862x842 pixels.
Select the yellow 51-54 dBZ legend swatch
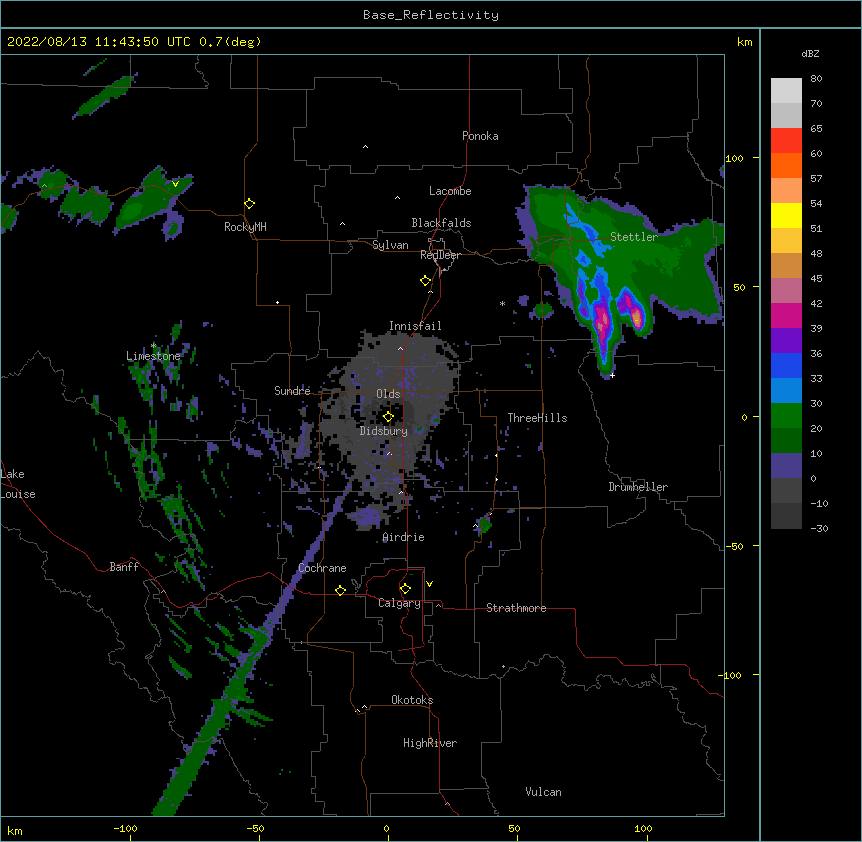point(786,215)
